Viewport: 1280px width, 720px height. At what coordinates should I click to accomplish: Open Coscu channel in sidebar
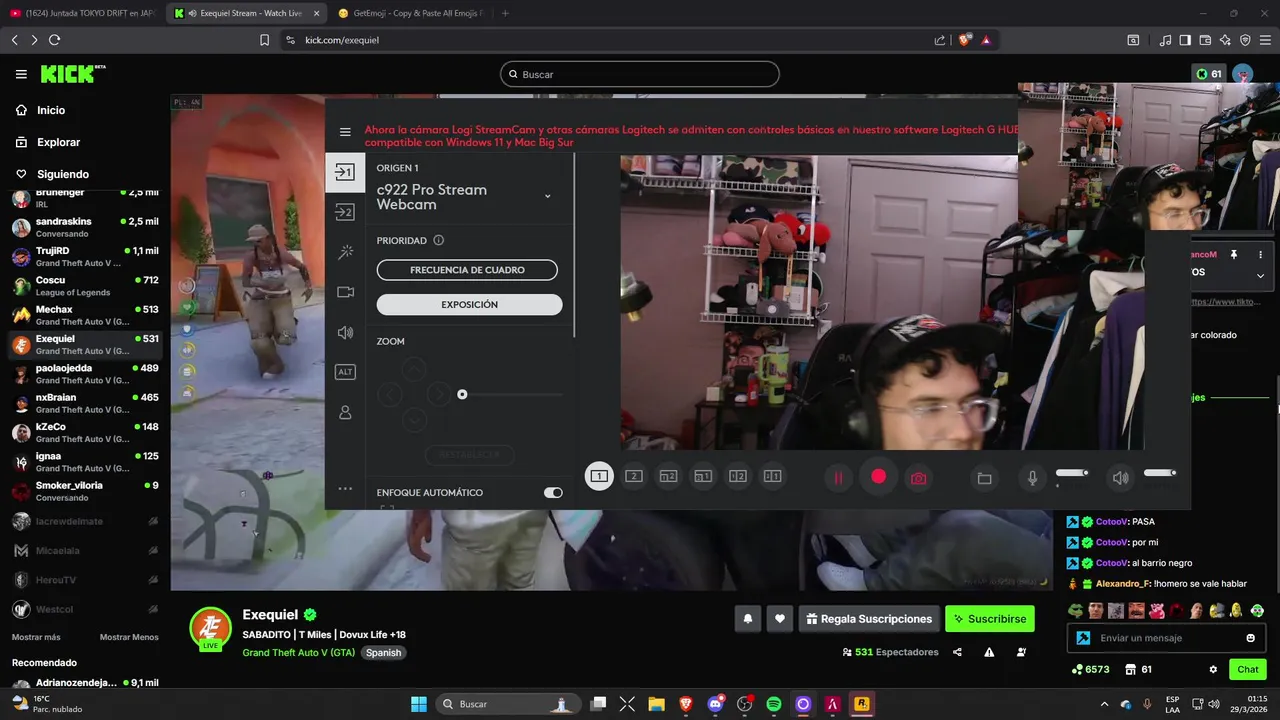pyautogui.click(x=85, y=285)
